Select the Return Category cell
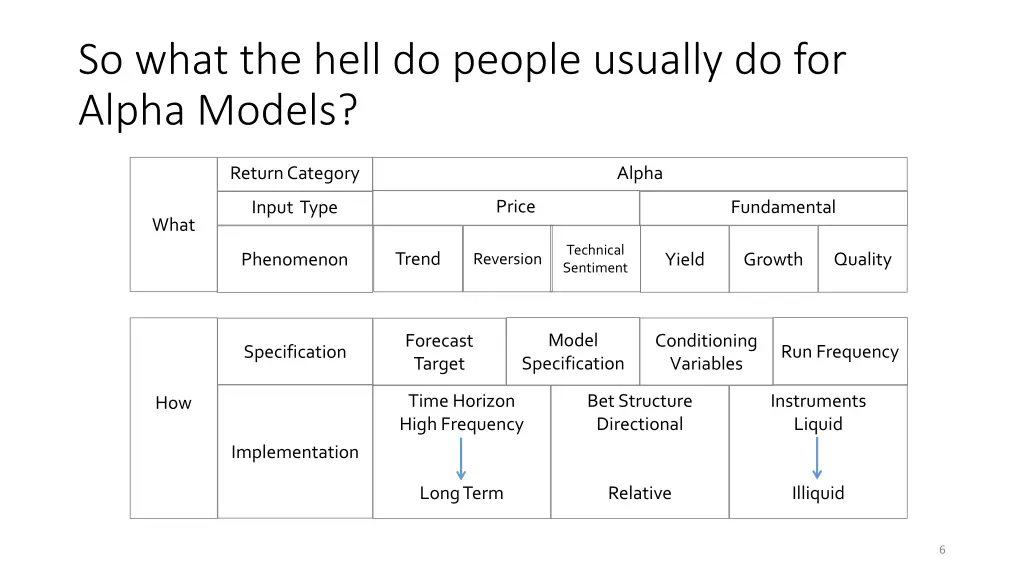This screenshot has width=1024, height=576. point(295,174)
